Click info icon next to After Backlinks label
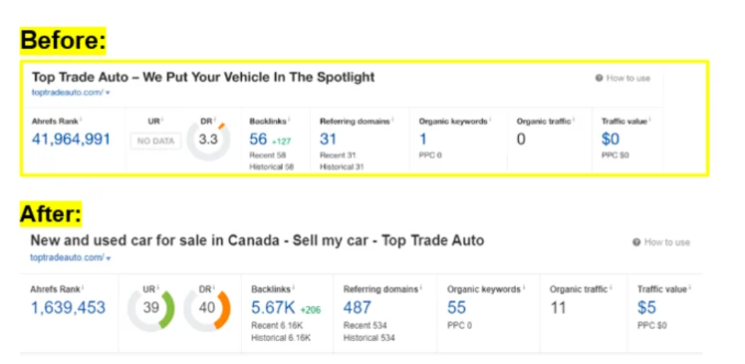The height and width of the screenshot is (364, 745). tap(293, 287)
